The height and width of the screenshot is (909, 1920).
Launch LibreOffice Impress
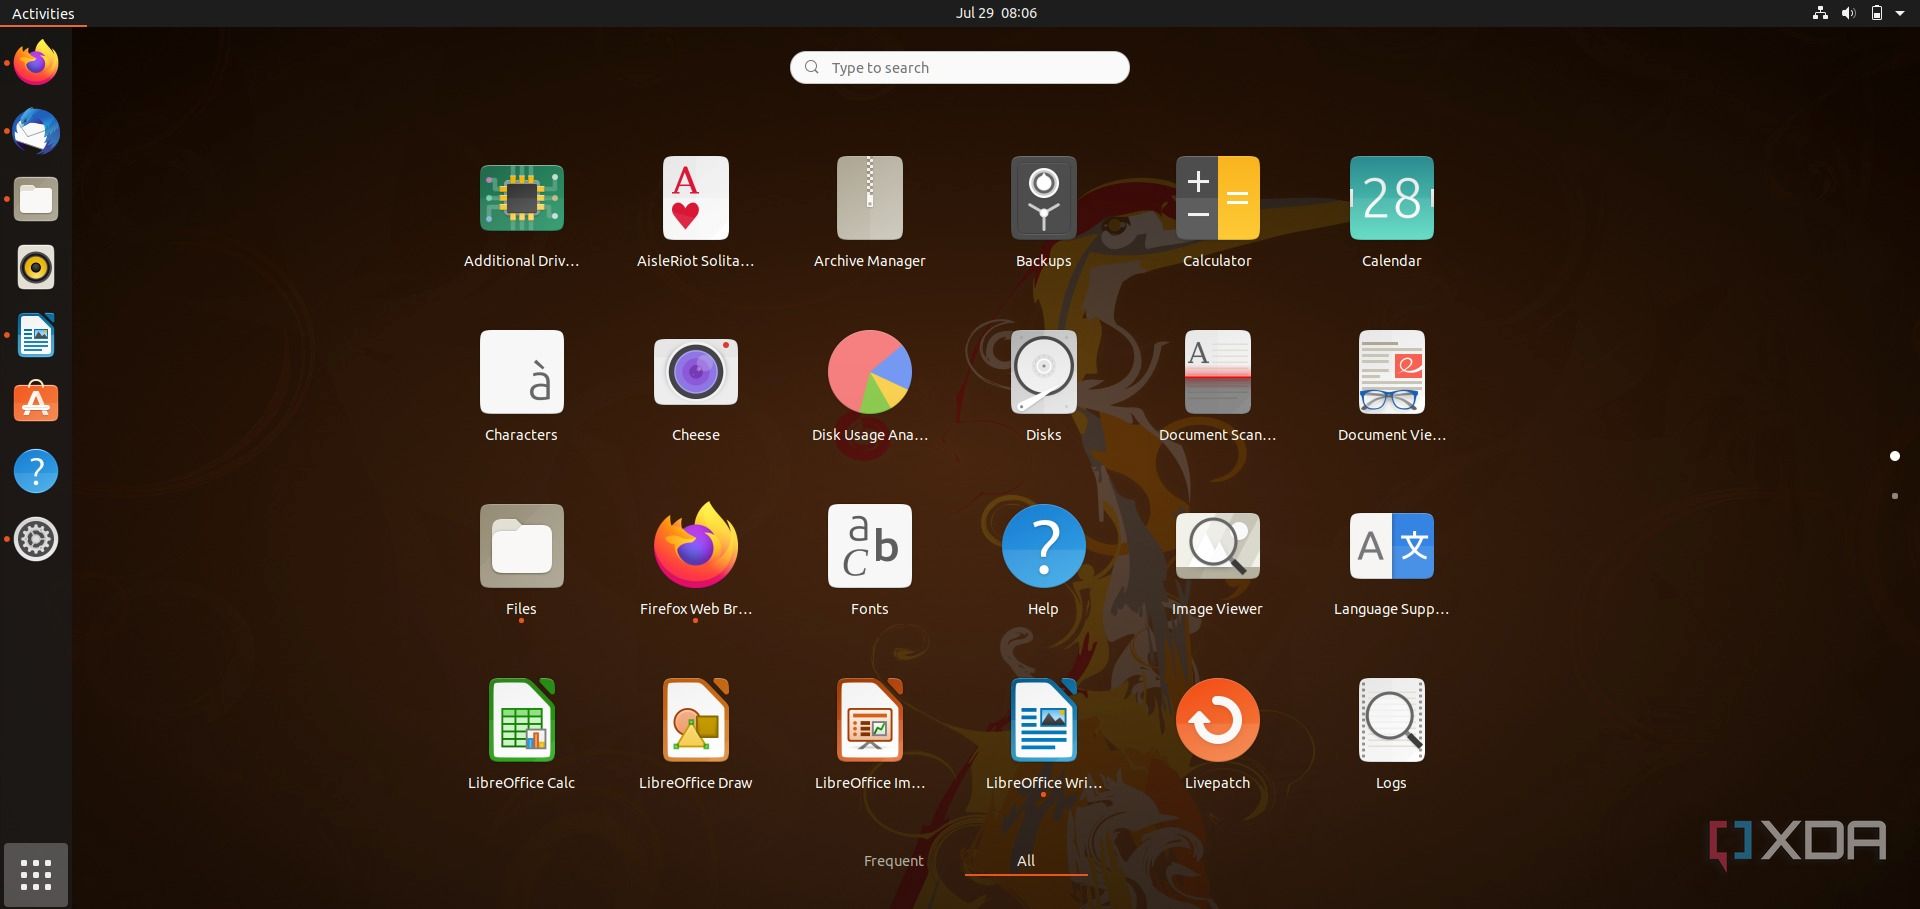[x=869, y=720]
